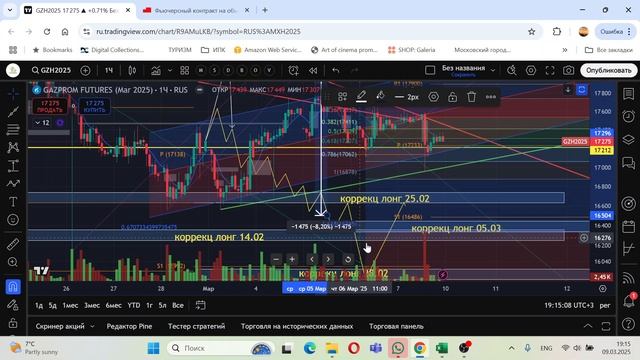640x360 pixels.
Task: Lock all drawing tools
Action: tap(13, 323)
